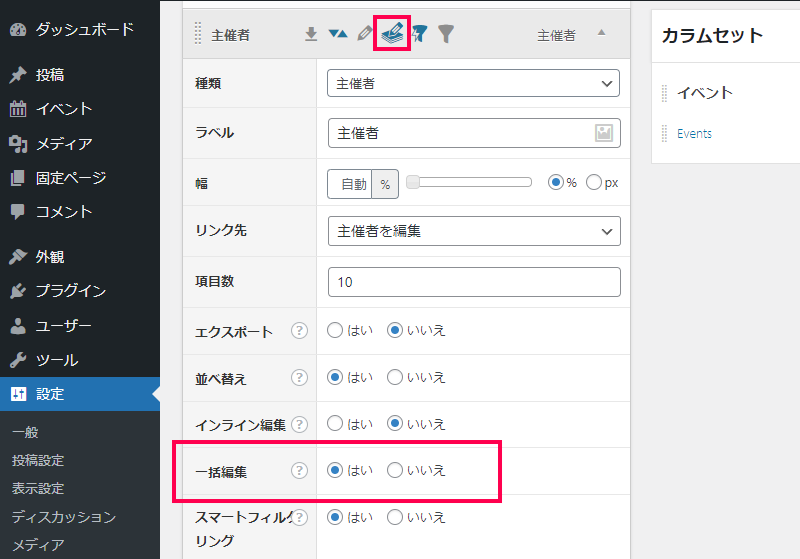Click the paintbrush icon beside 外観
The width and height of the screenshot is (800, 559).
(x=18, y=257)
